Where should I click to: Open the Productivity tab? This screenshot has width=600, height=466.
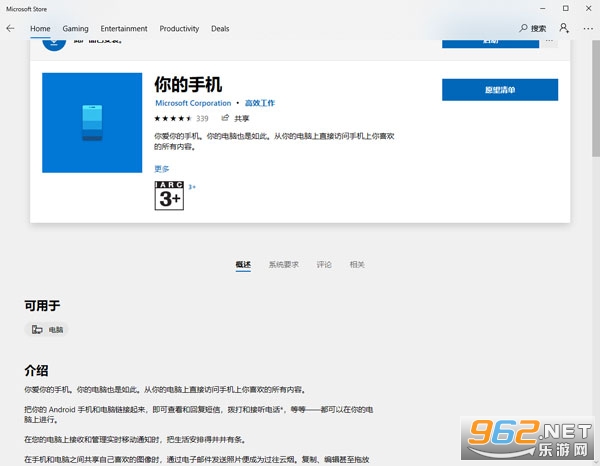(x=179, y=29)
